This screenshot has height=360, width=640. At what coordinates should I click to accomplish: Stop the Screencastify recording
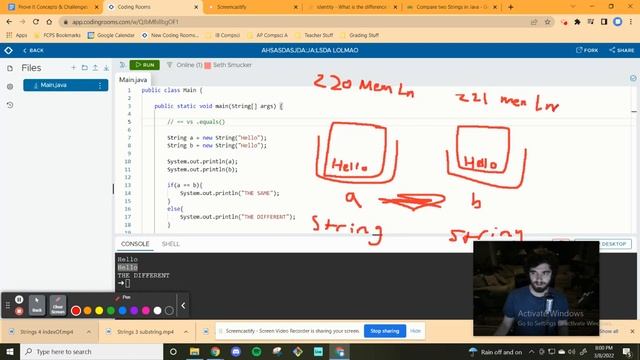pos(19,311)
